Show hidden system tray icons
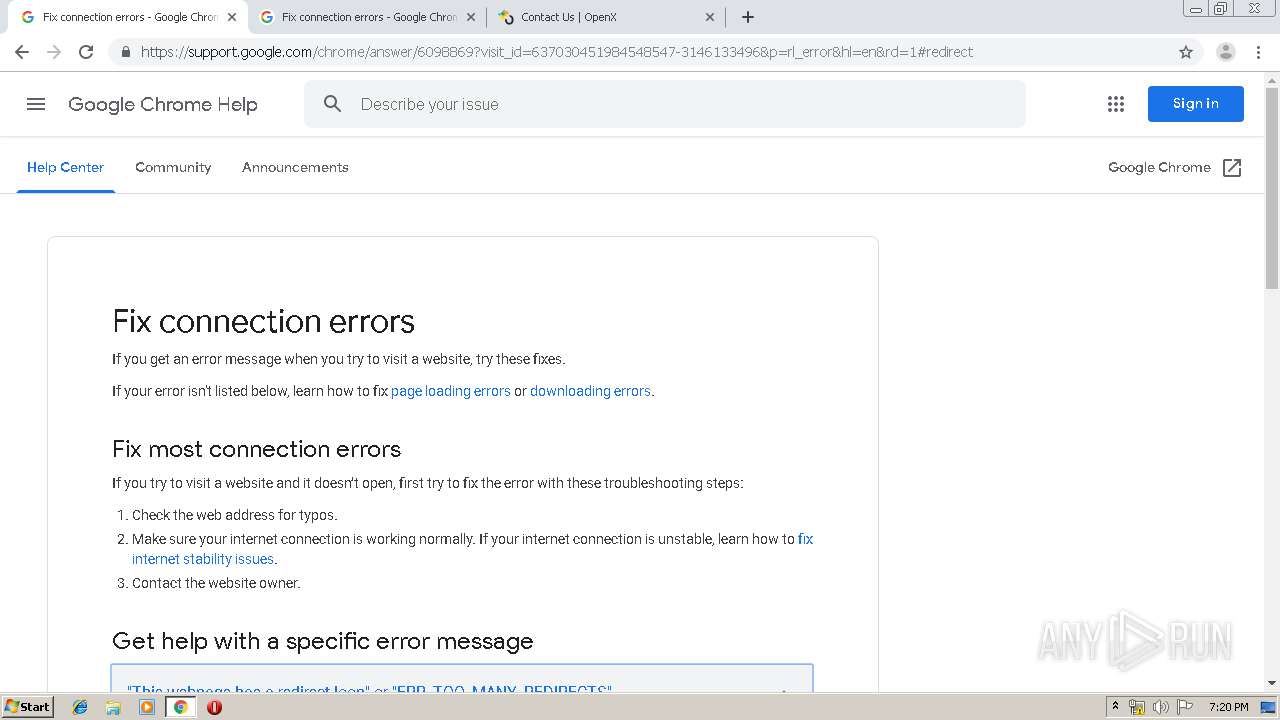Viewport: 1280px width, 720px height. 1115,707
